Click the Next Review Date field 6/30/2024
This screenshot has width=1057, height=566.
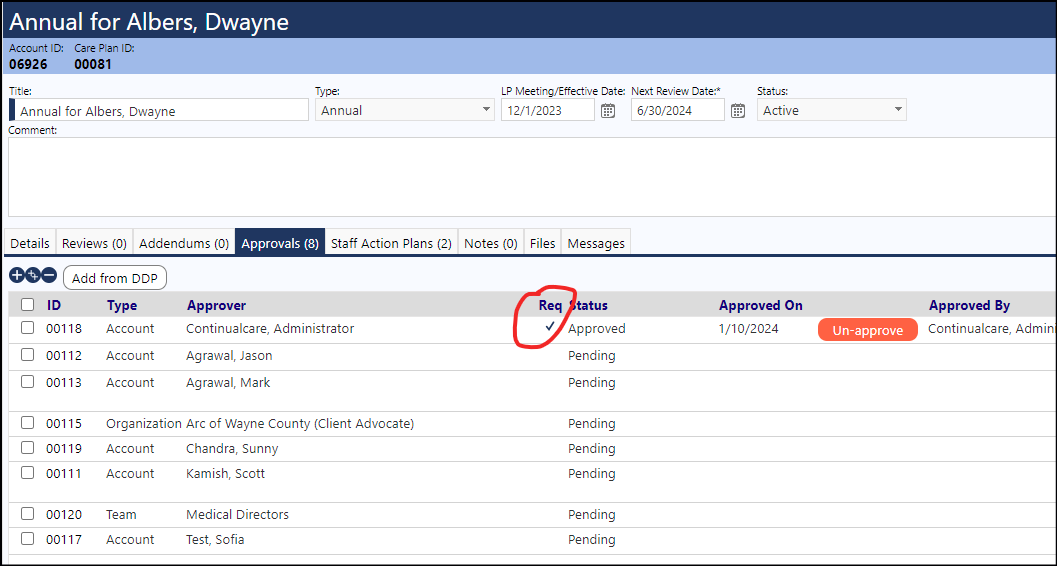coord(677,111)
